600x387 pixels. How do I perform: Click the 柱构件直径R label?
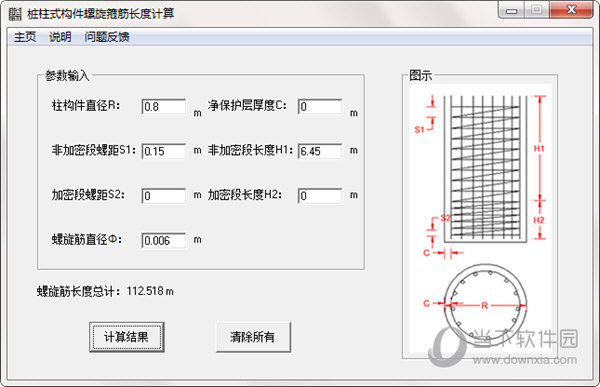(86, 105)
